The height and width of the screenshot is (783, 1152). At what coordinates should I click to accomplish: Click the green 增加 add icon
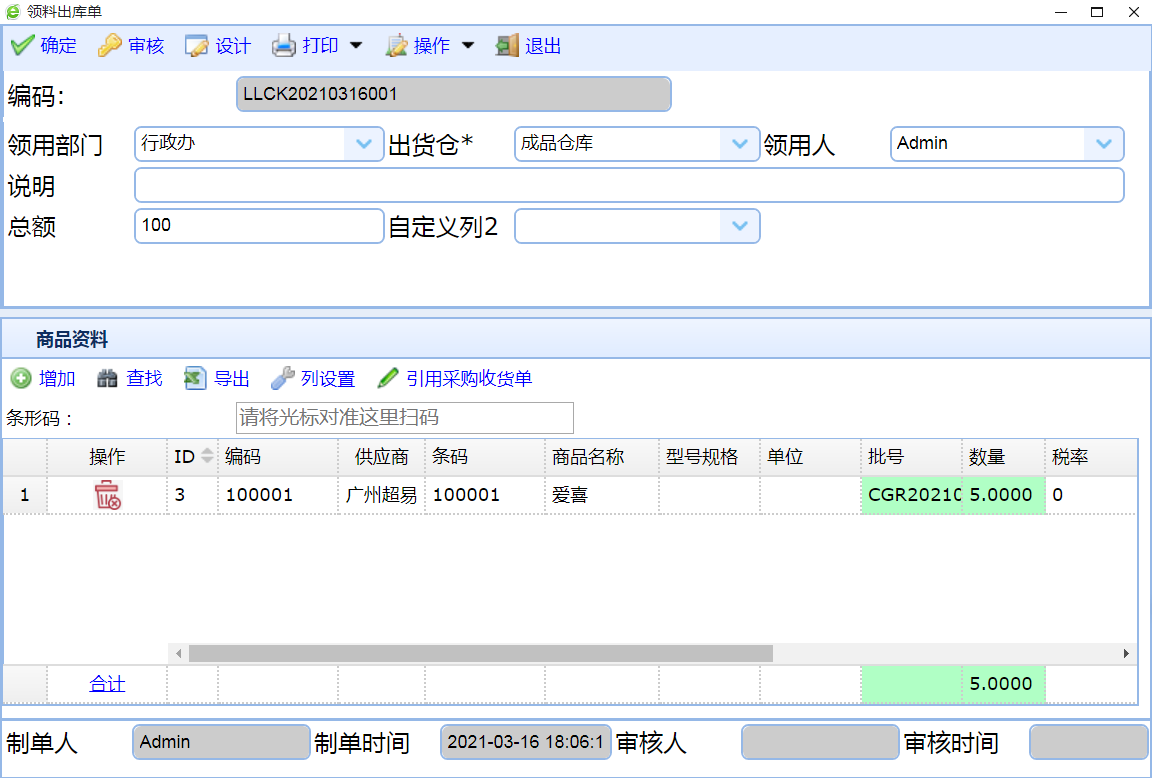tap(21, 379)
